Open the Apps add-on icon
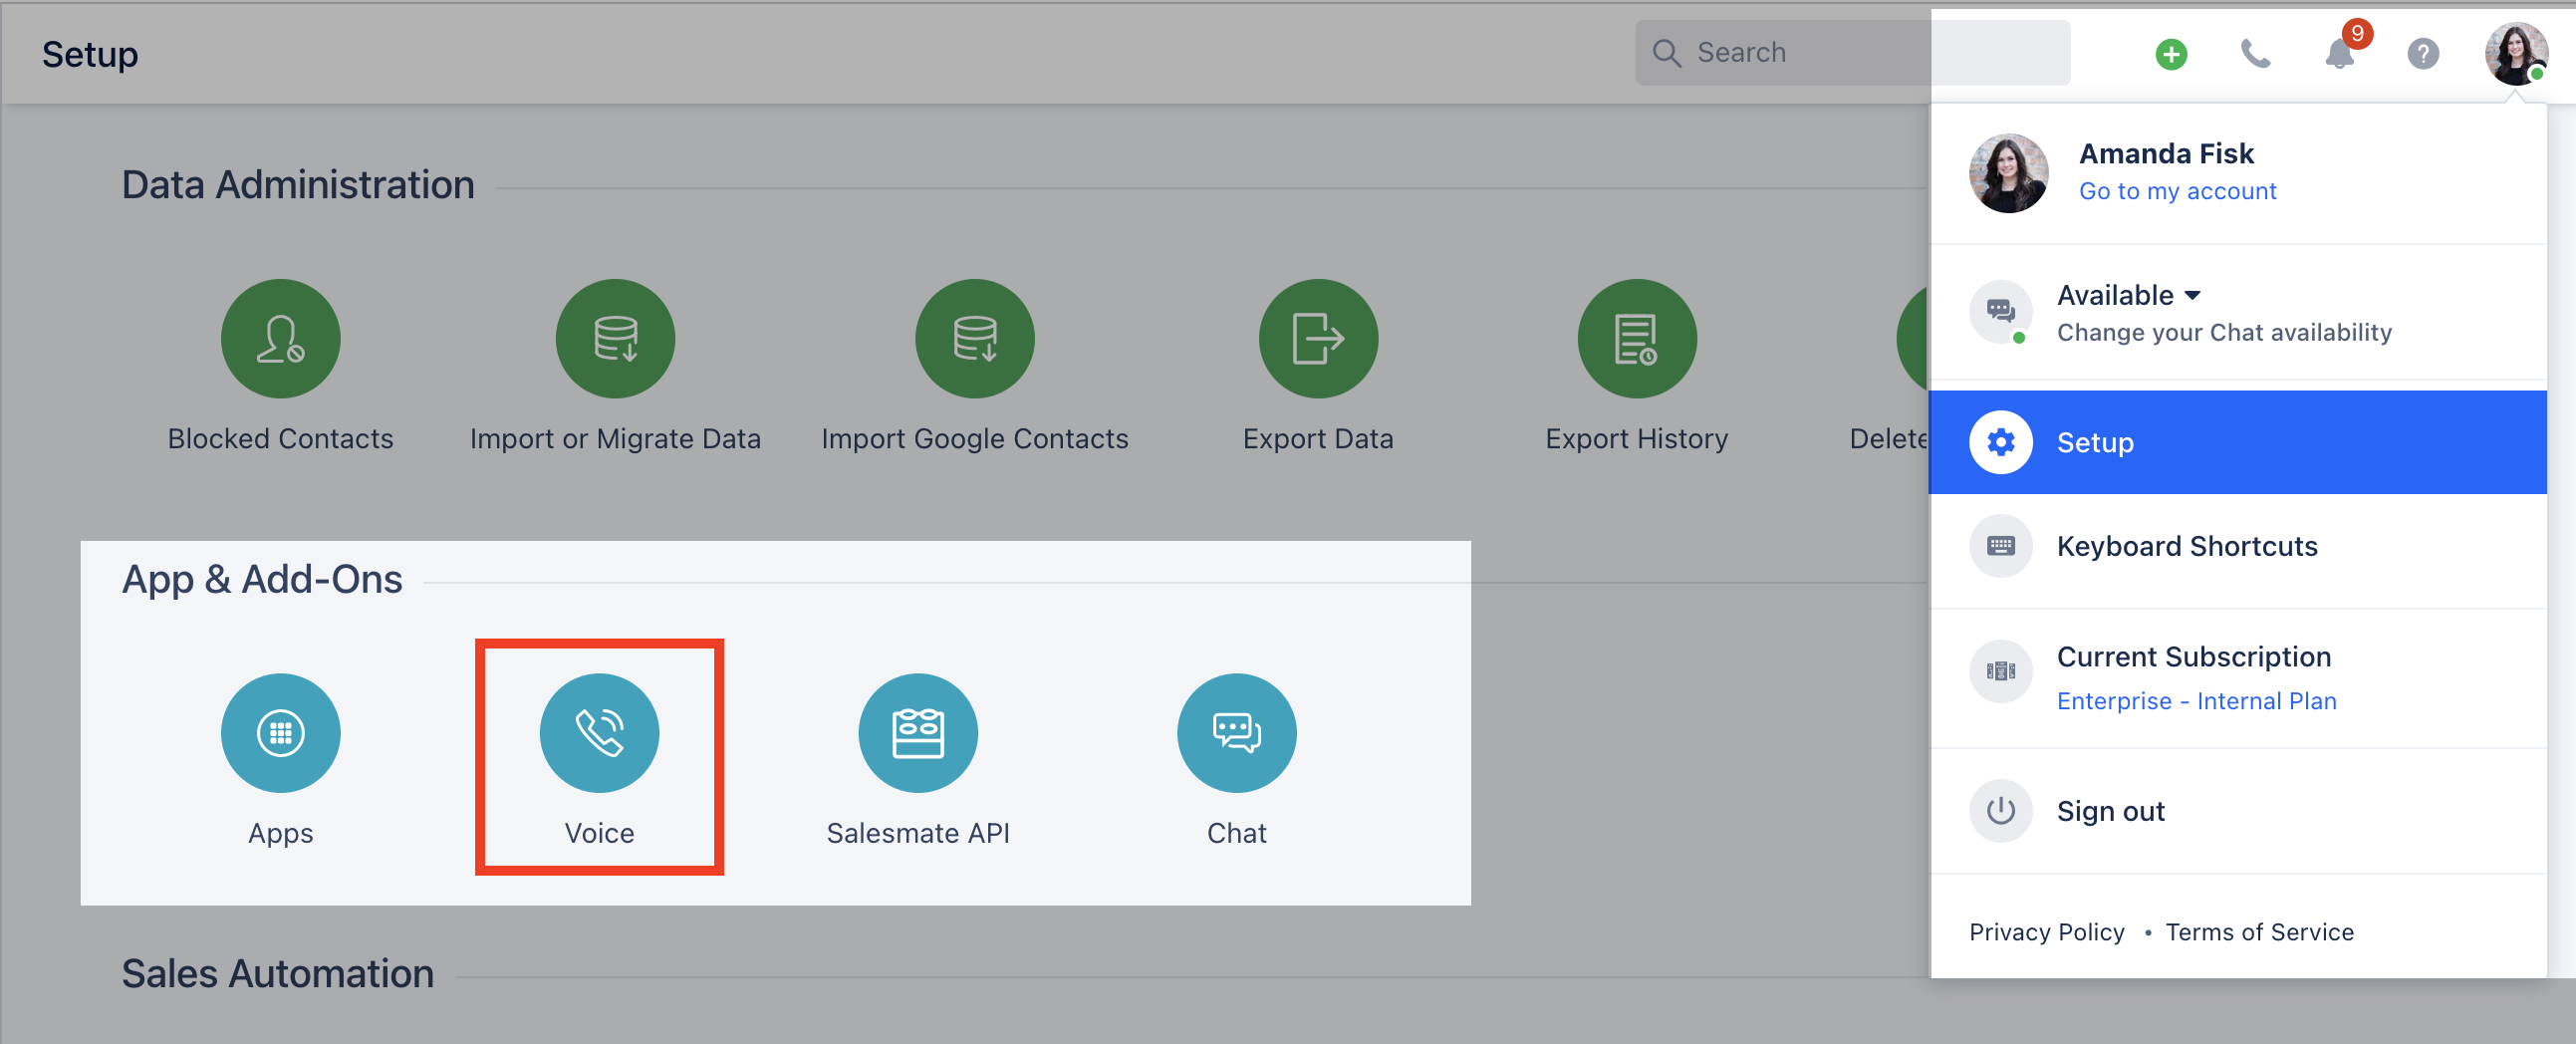This screenshot has height=1044, width=2576. (280, 733)
